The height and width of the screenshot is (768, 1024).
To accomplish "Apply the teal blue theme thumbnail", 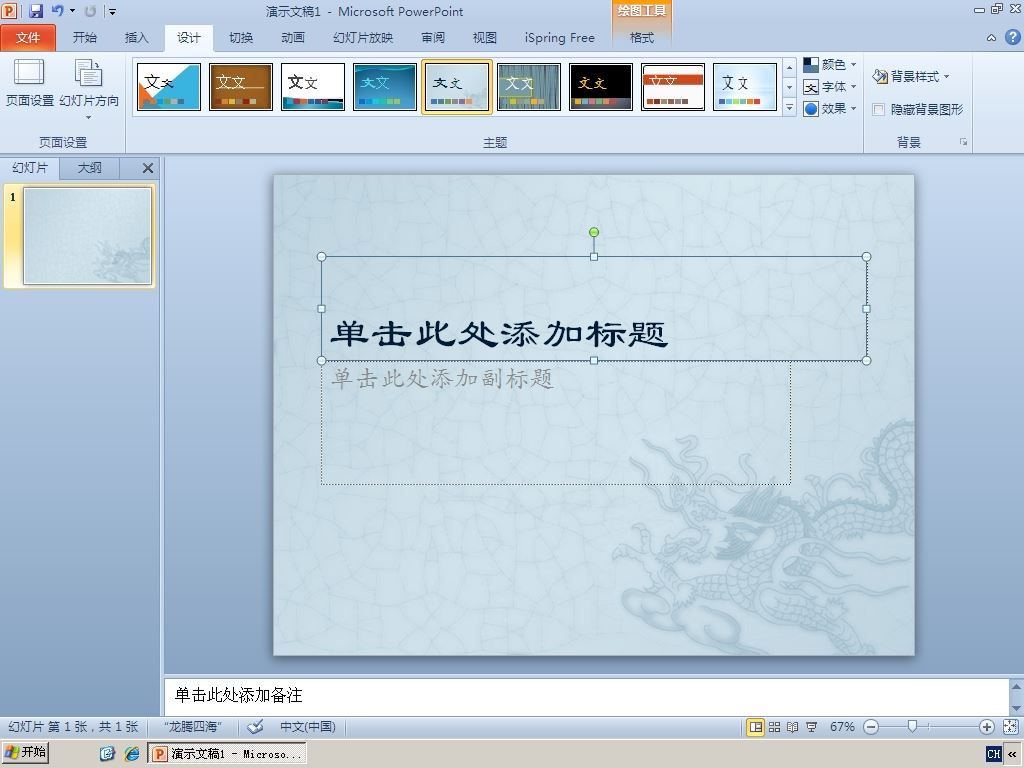I will pos(385,87).
